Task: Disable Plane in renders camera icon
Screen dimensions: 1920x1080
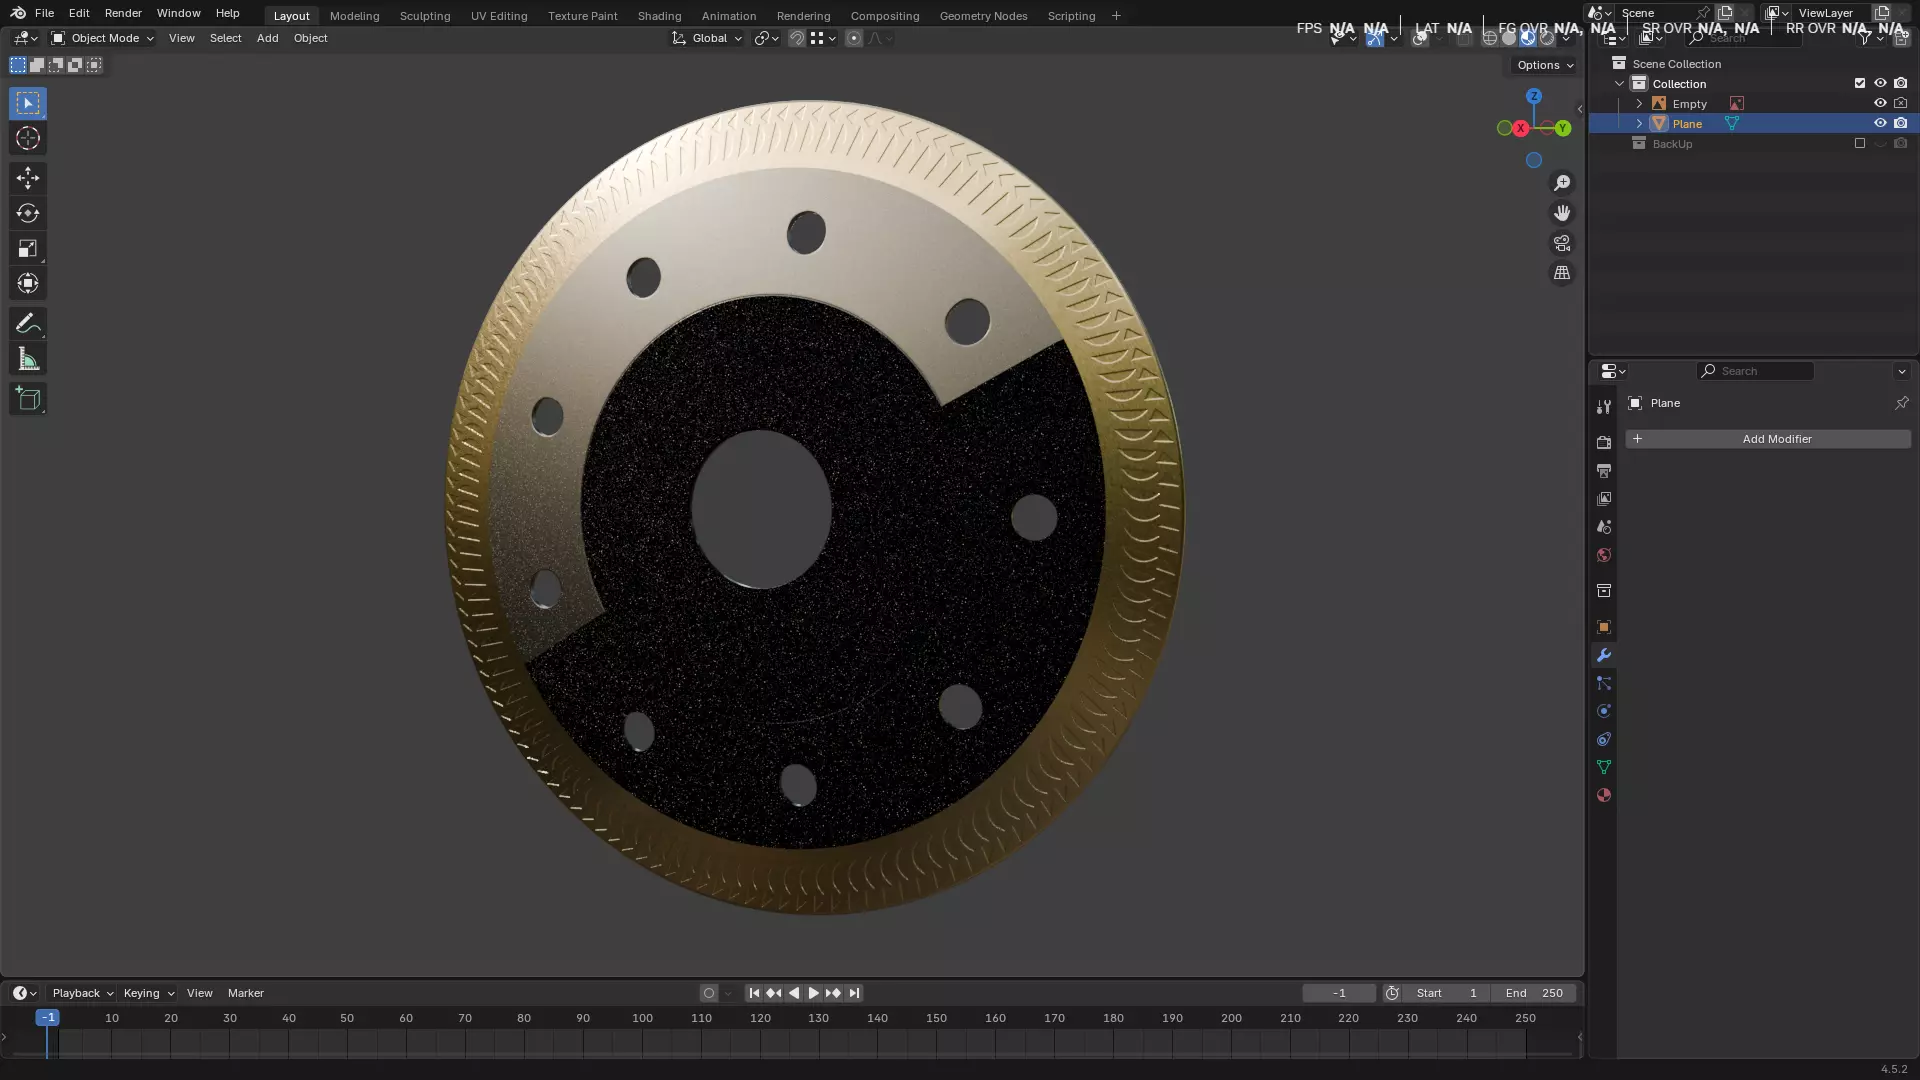Action: tap(1901, 123)
